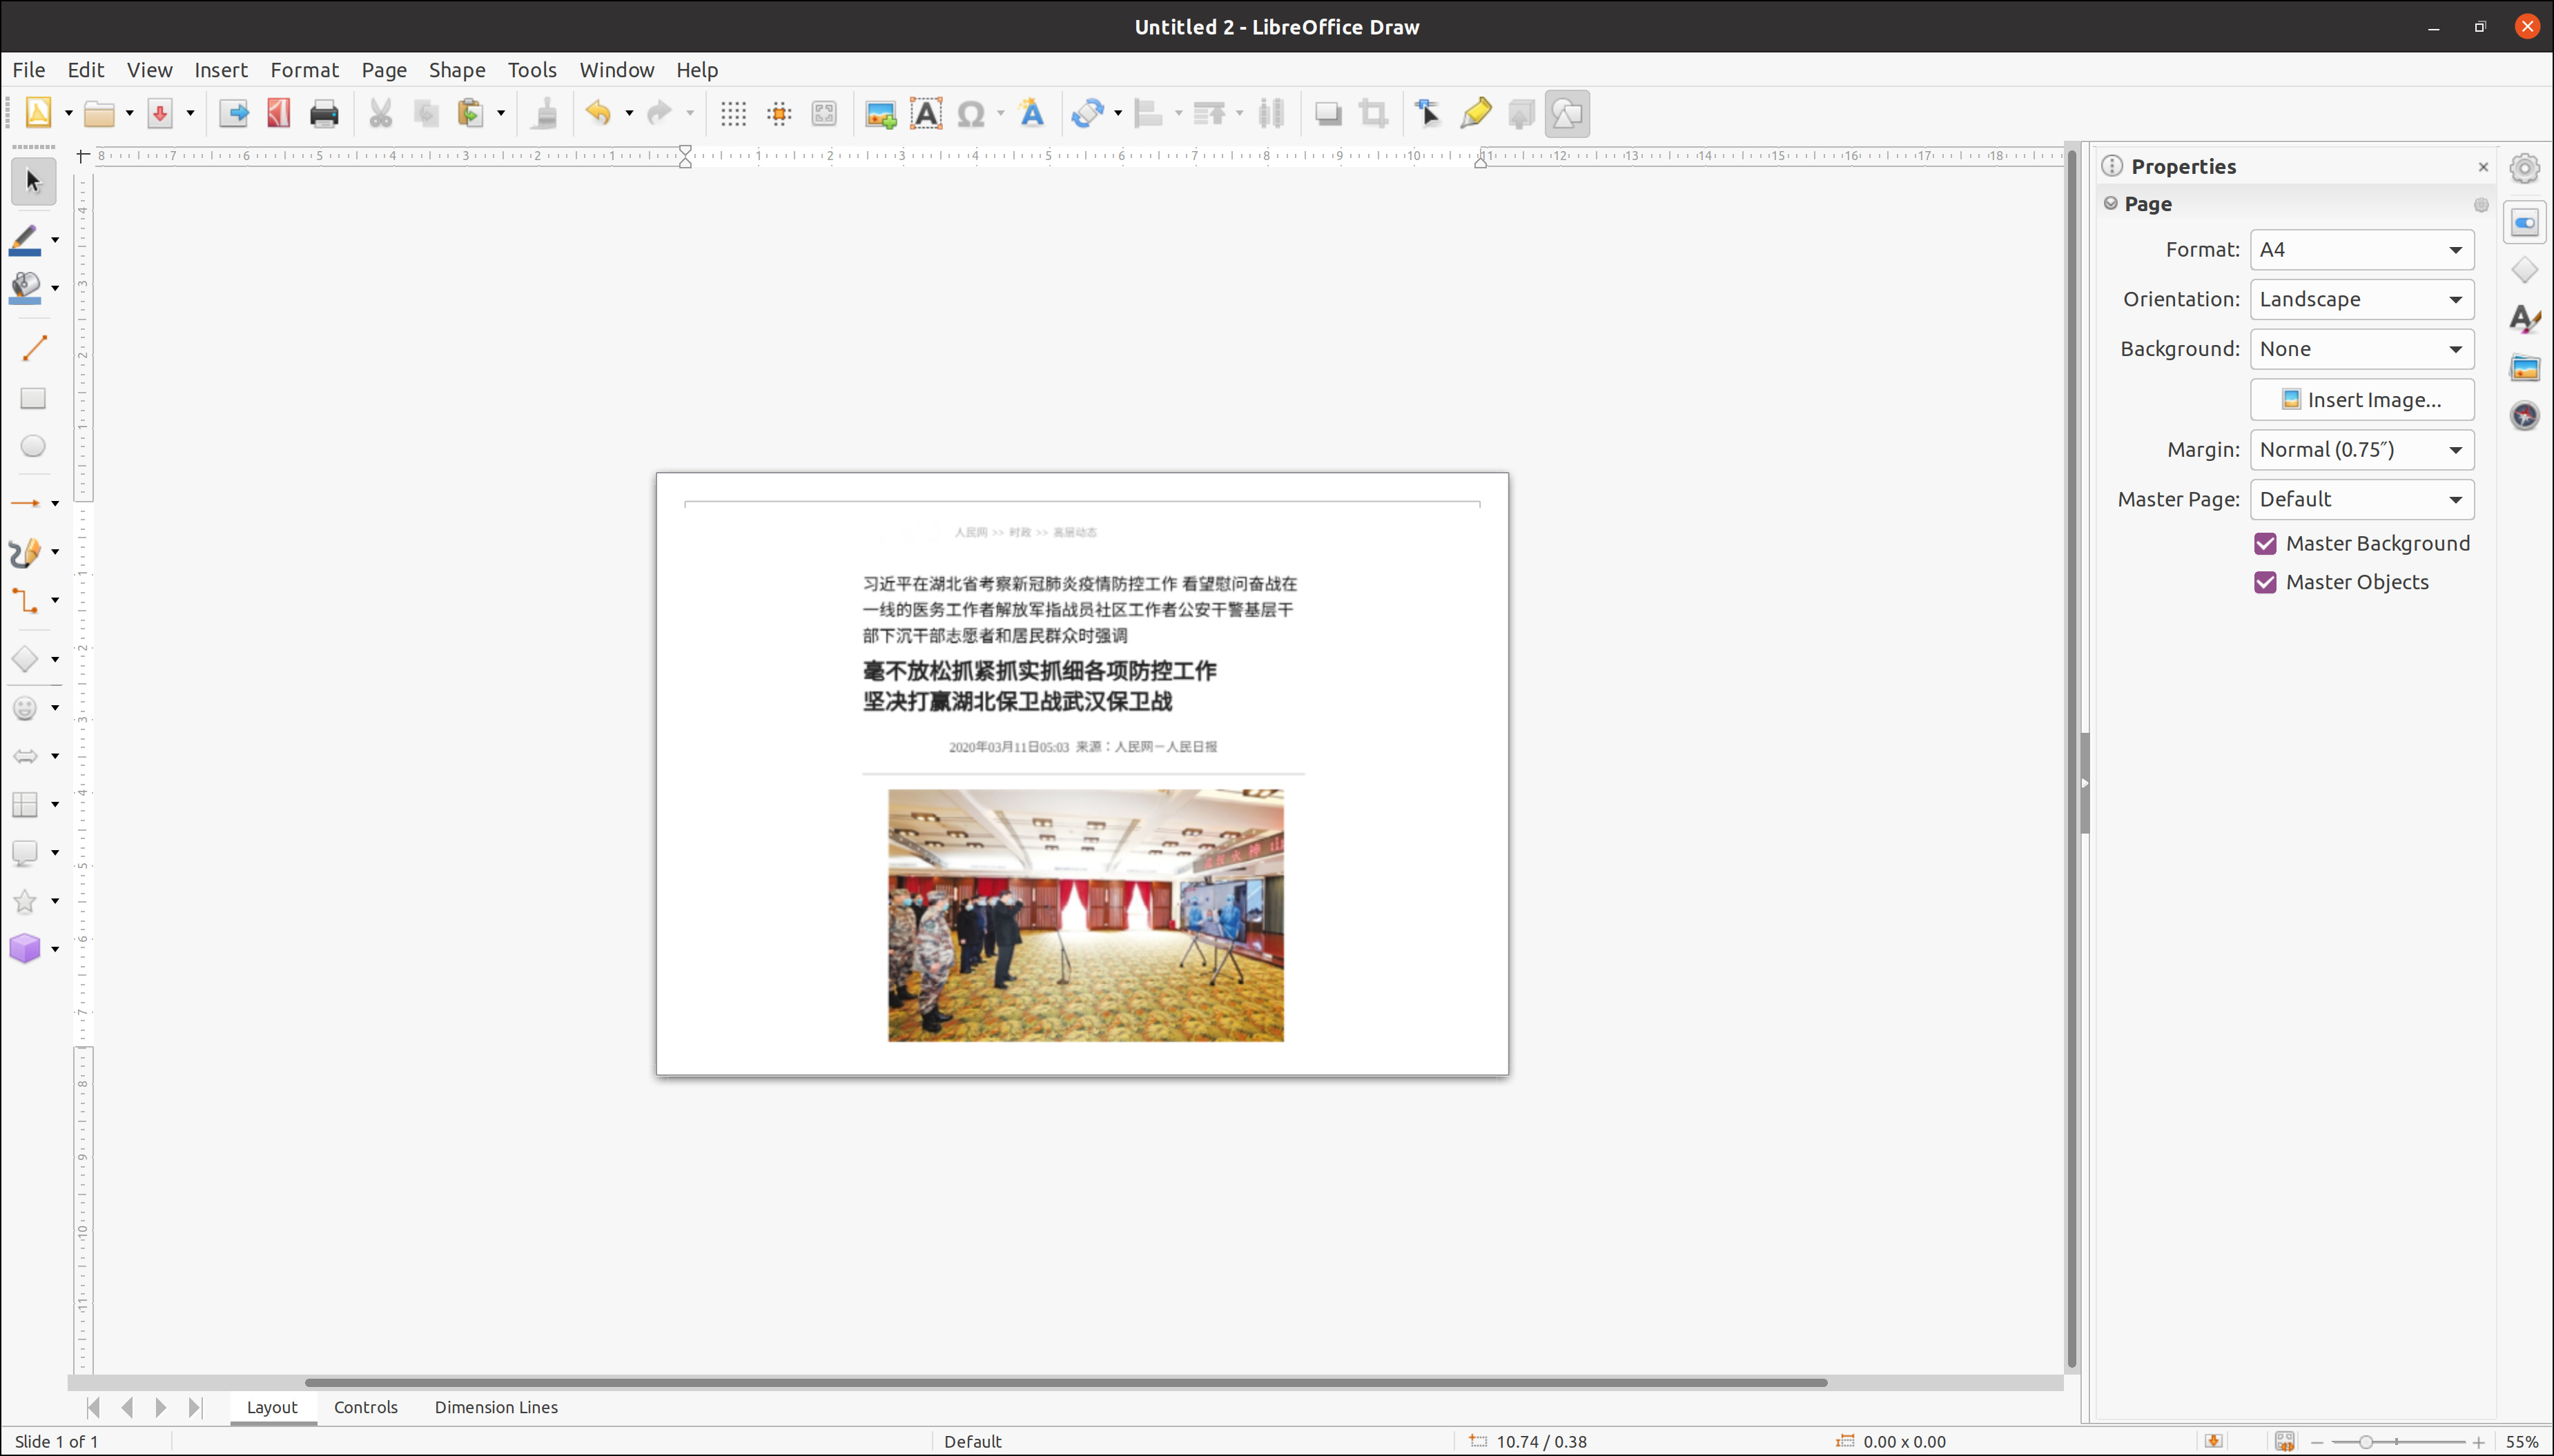Click the Line Color tool

[x=25, y=240]
